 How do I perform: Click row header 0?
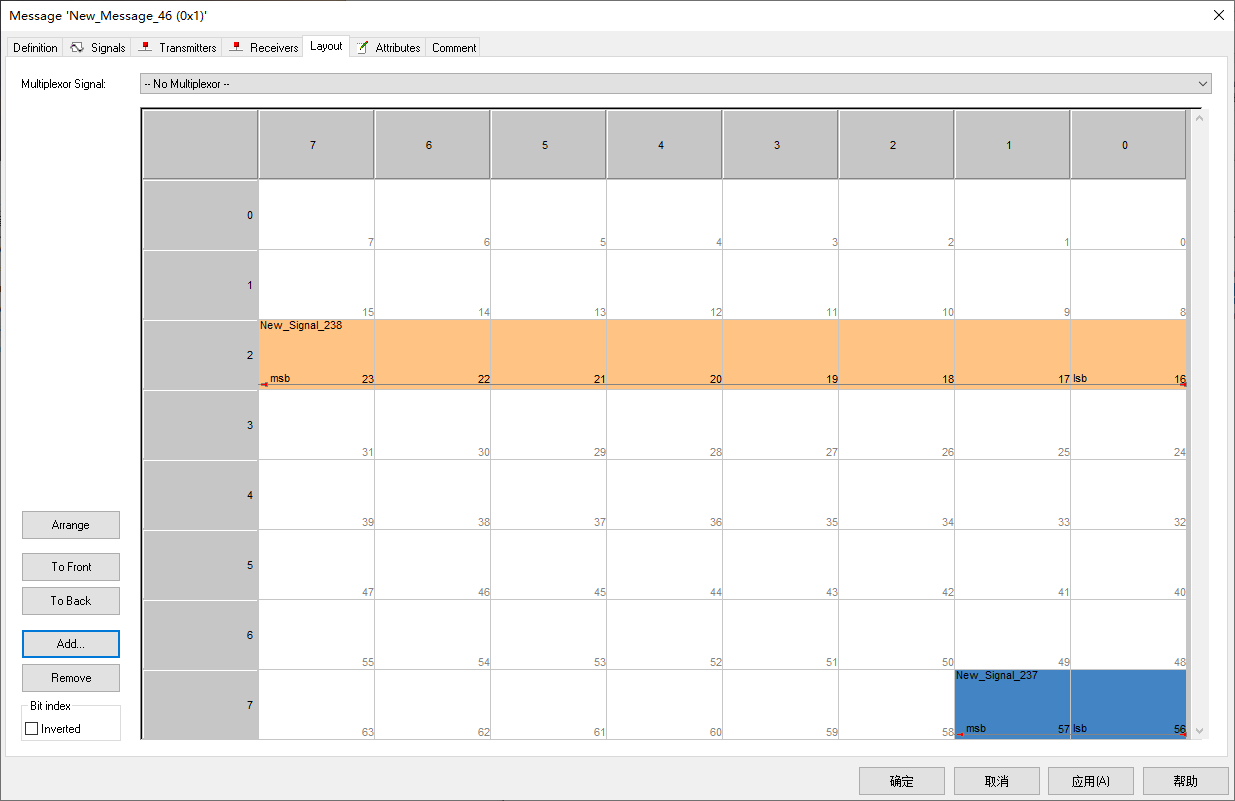point(201,215)
